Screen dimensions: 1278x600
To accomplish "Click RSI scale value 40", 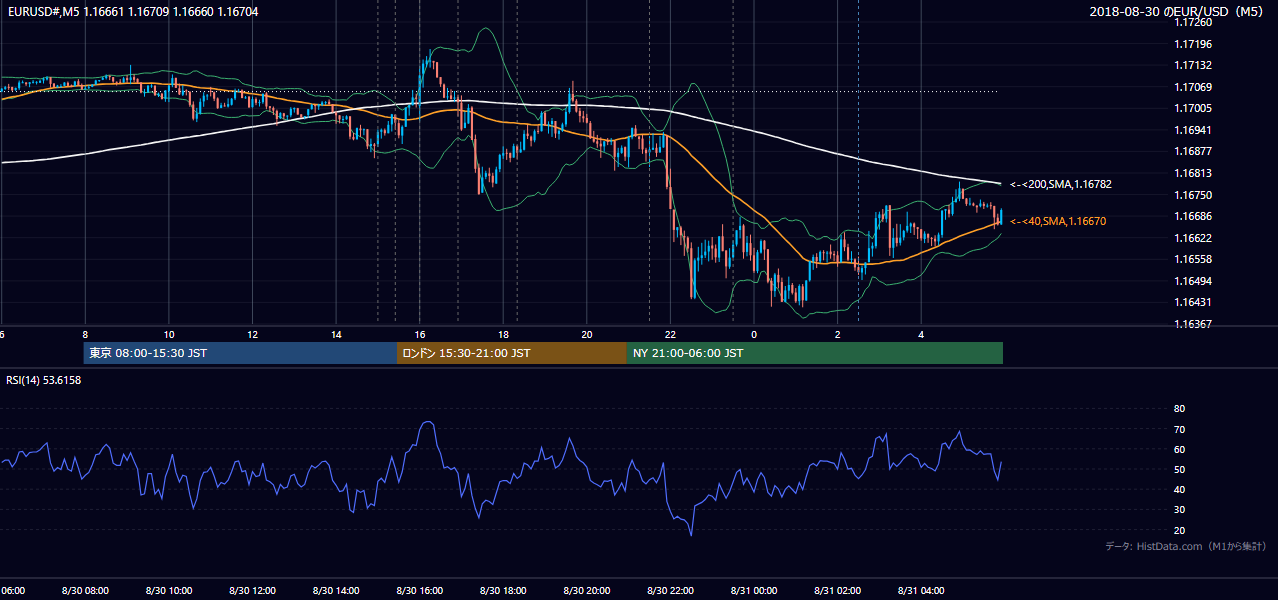I will 1179,489.
